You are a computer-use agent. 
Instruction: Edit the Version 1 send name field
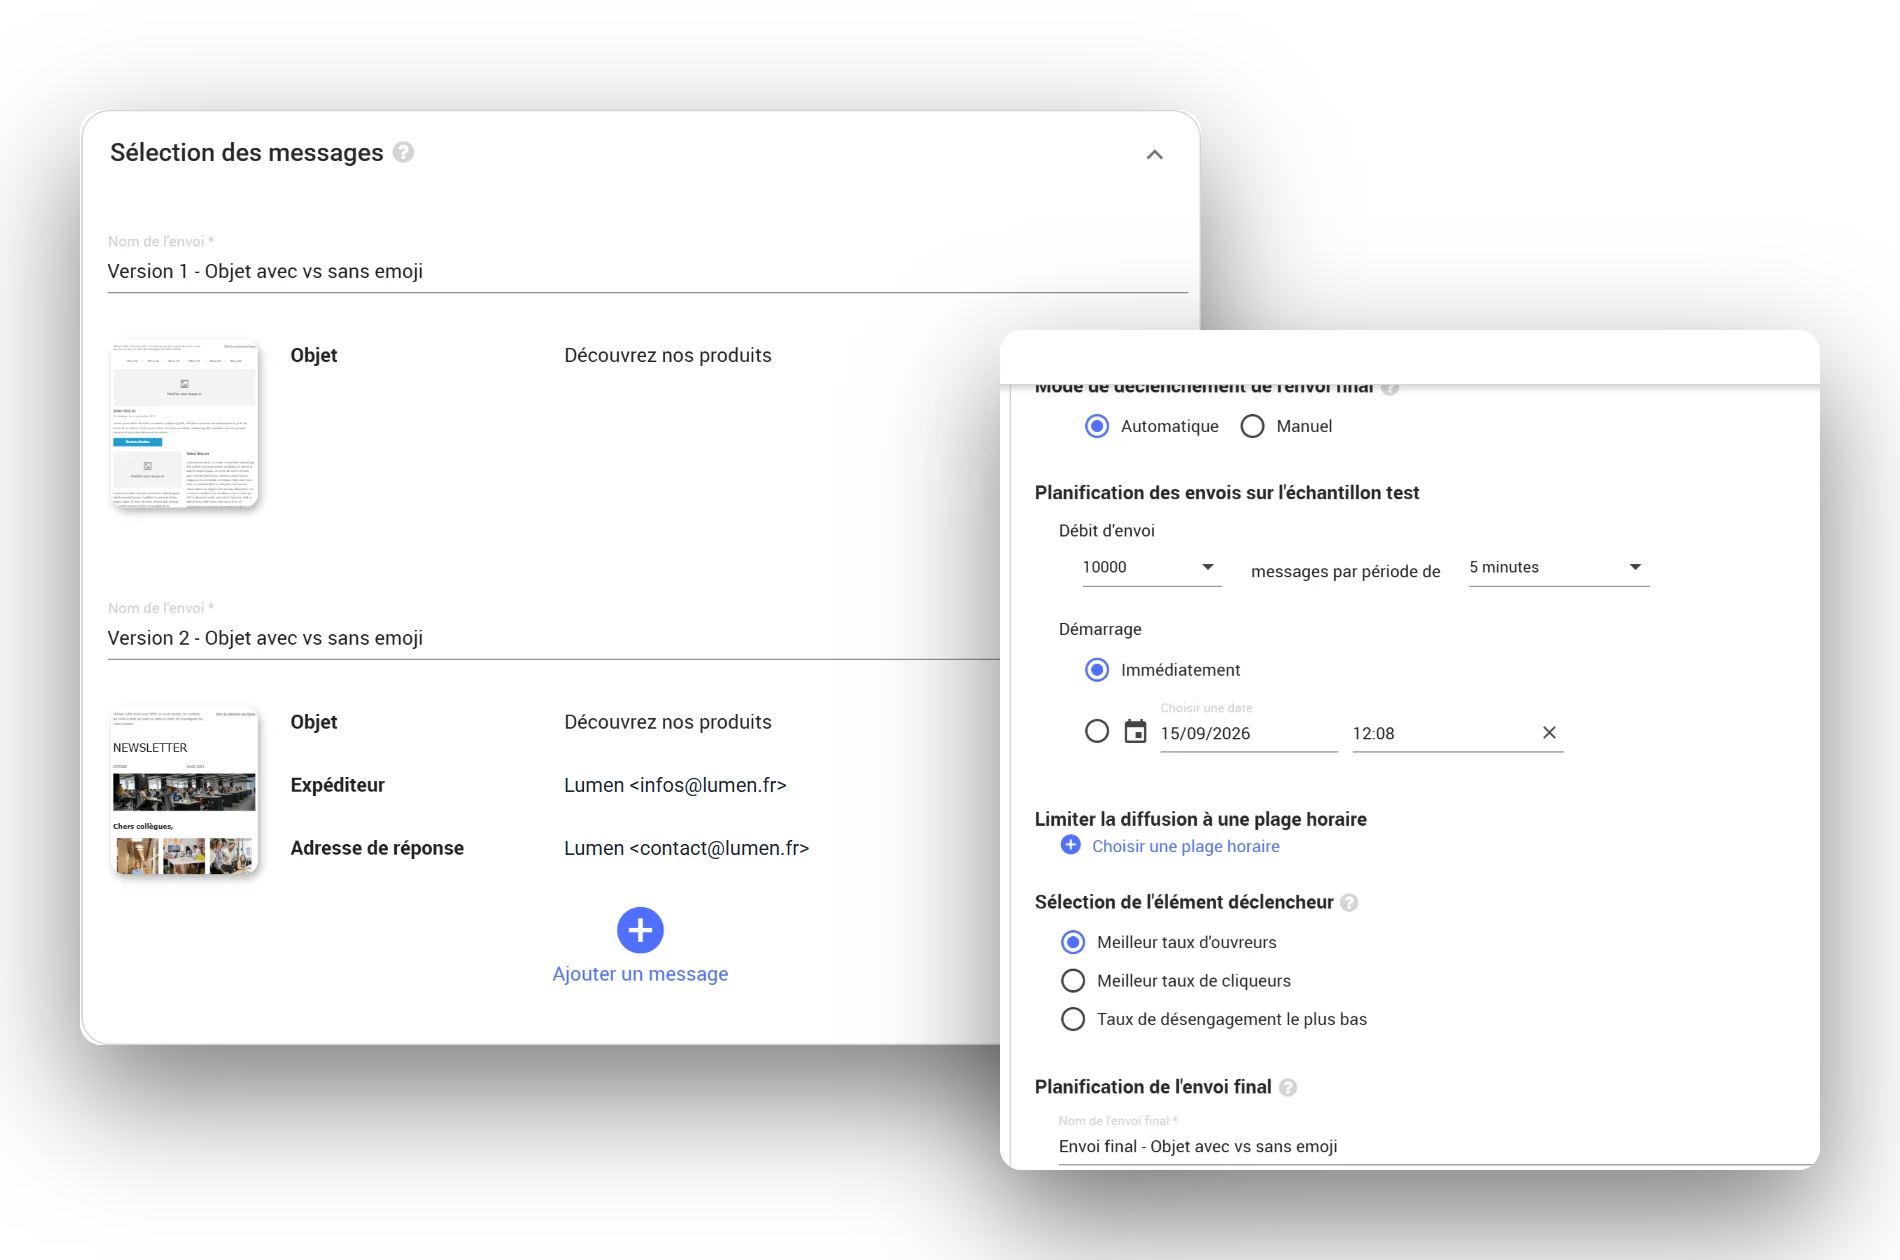647,272
